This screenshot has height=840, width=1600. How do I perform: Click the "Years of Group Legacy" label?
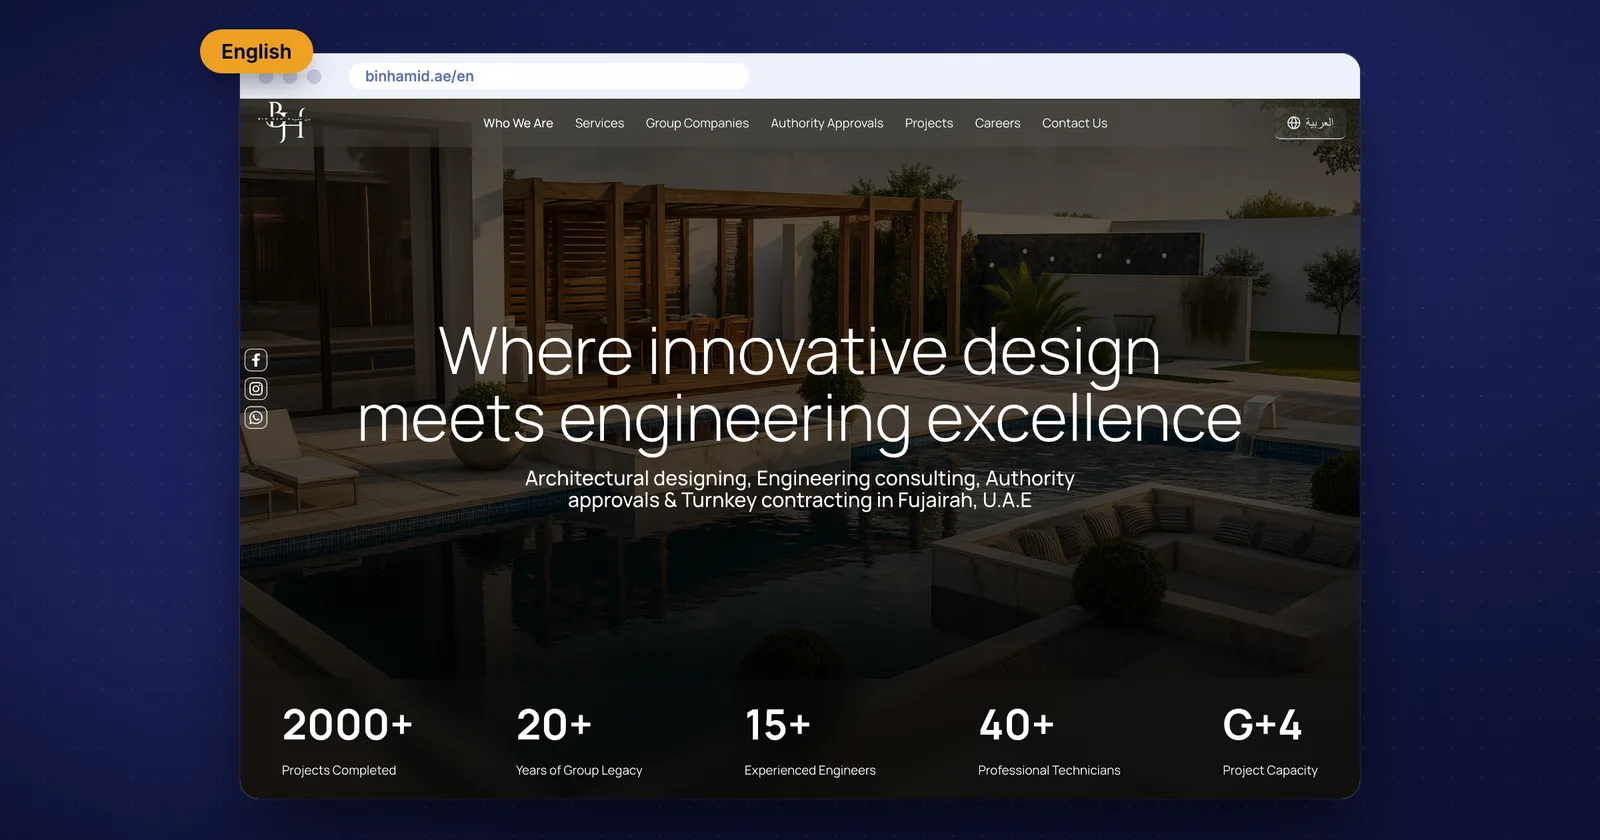pyautogui.click(x=579, y=770)
